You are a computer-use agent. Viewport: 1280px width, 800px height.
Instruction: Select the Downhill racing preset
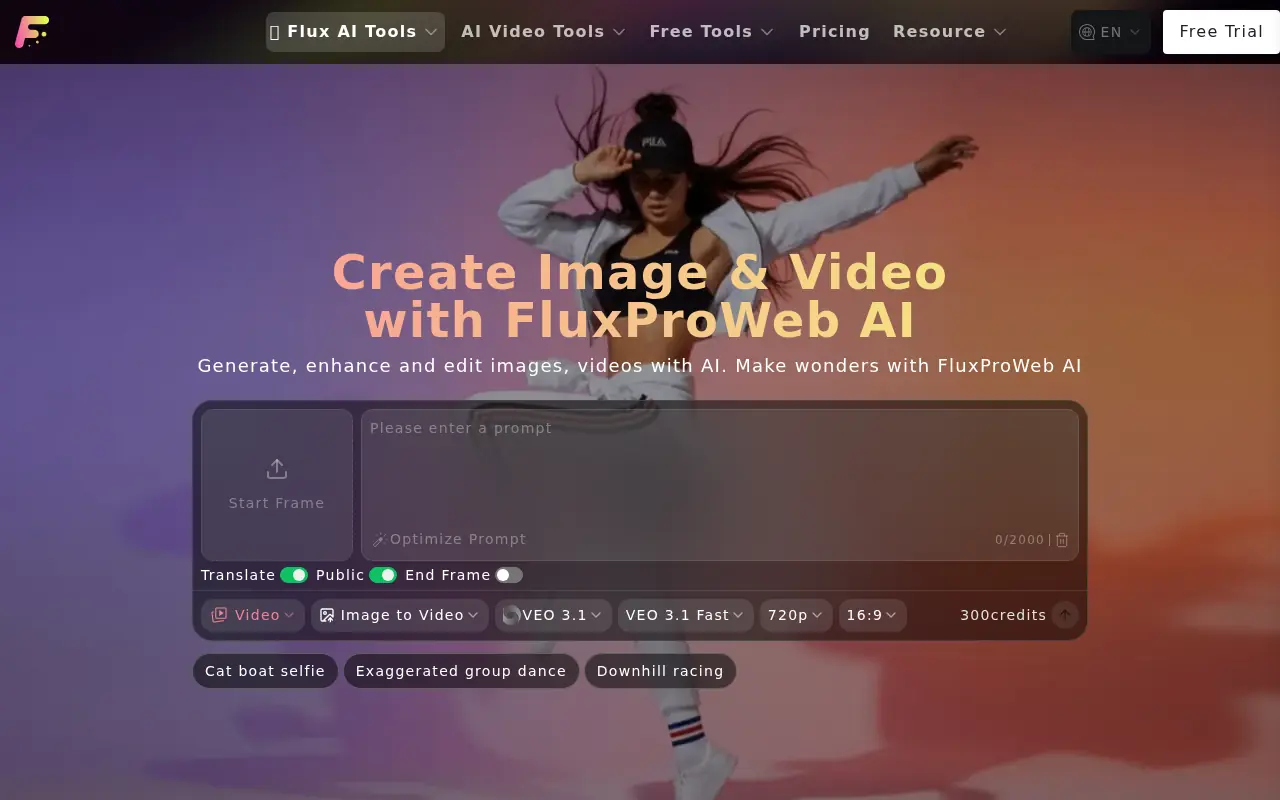[x=660, y=671]
